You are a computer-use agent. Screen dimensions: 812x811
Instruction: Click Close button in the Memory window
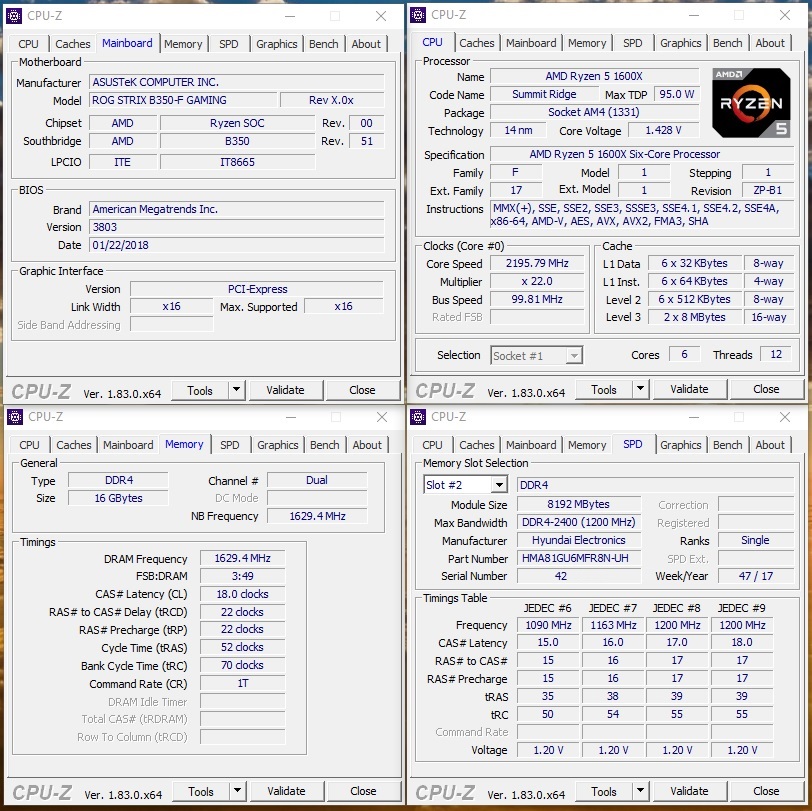pyautogui.click(x=363, y=791)
